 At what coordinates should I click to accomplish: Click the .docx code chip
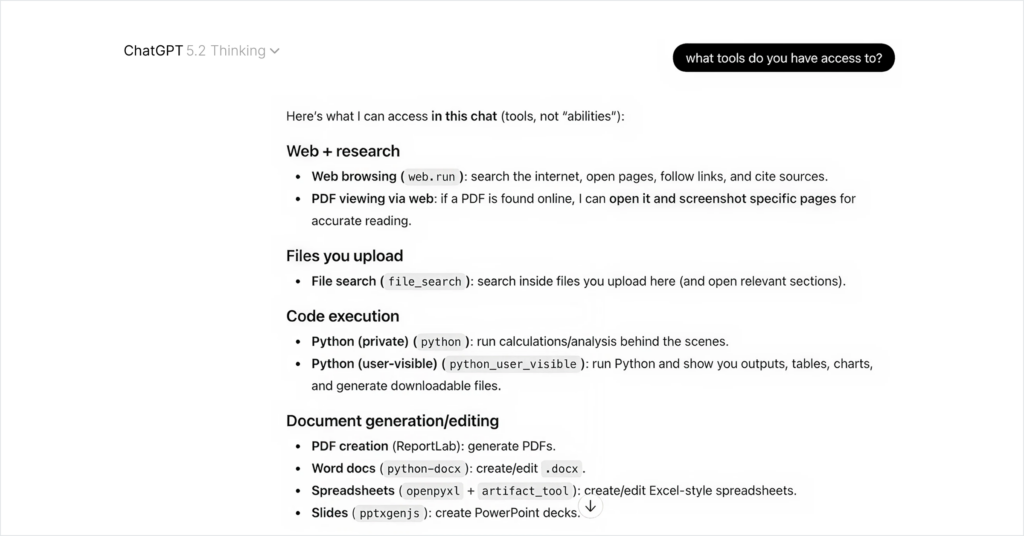click(x=561, y=469)
